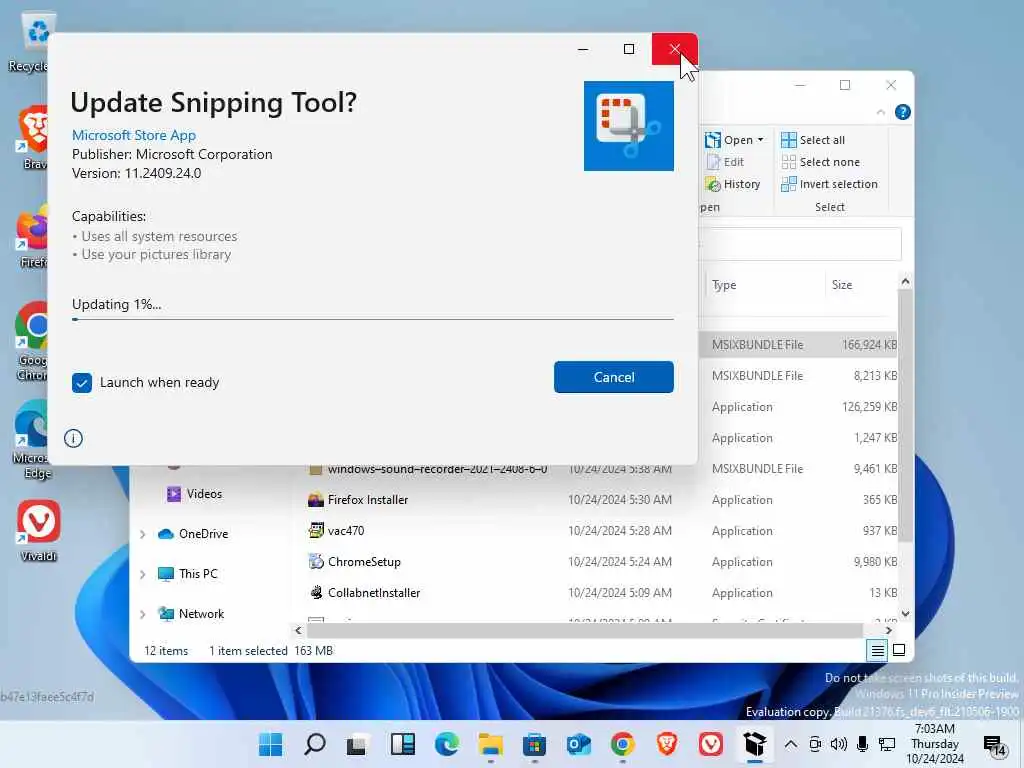The height and width of the screenshot is (768, 1024).
Task: Open the info icon in installer dialog
Action: click(73, 438)
